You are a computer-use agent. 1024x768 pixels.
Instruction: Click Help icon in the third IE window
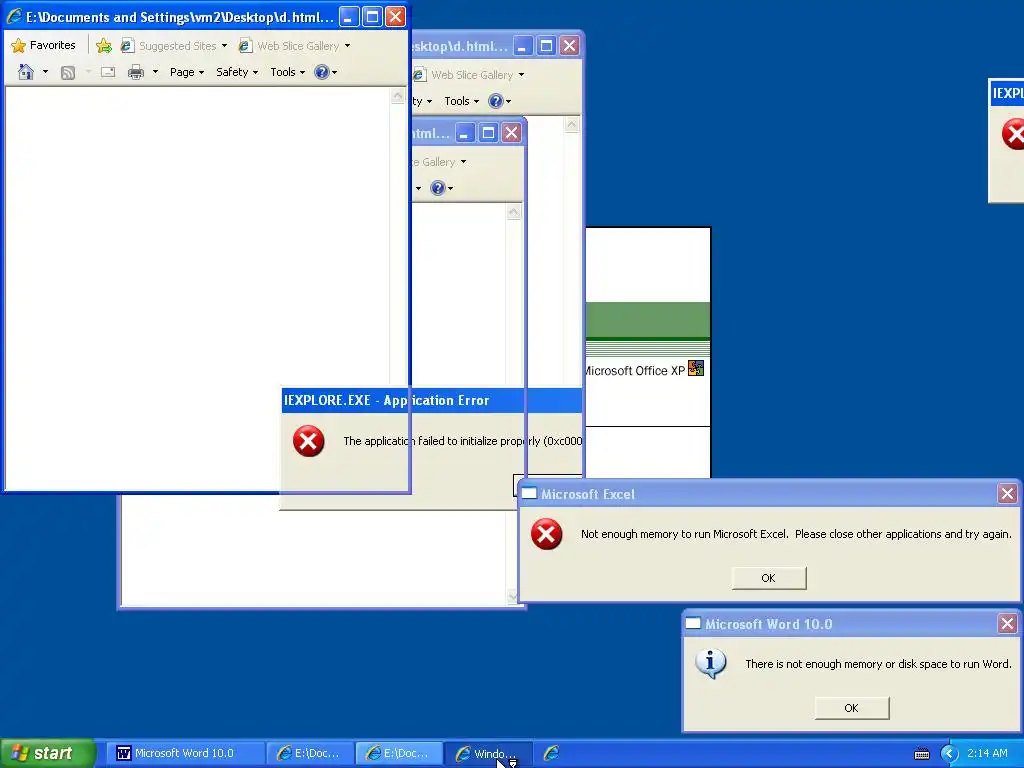tap(438, 188)
